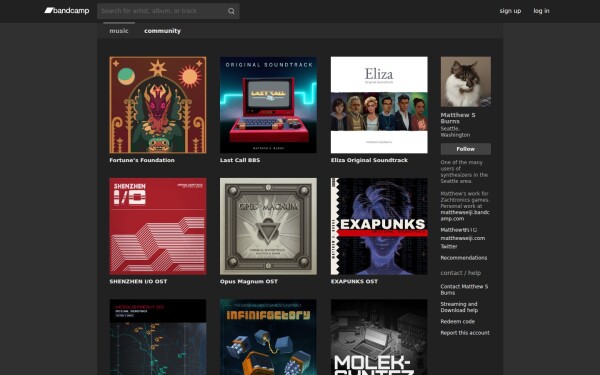This screenshot has width=600, height=375.
Task: Click the search magnifier icon
Action: pos(232,11)
